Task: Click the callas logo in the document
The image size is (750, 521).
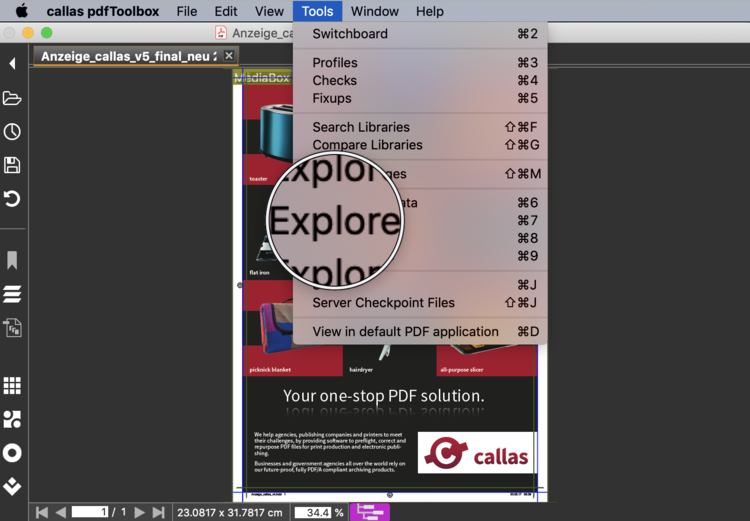Action: click(477, 453)
